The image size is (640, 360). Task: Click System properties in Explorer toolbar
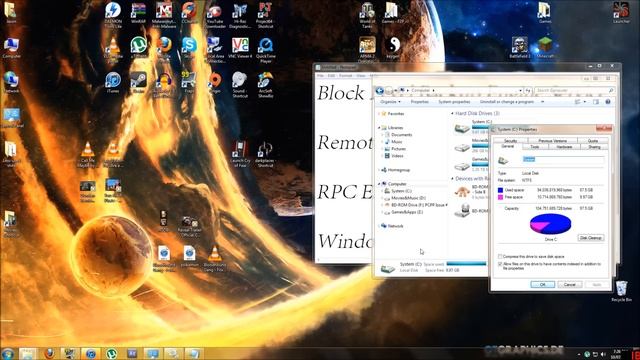coord(454,102)
